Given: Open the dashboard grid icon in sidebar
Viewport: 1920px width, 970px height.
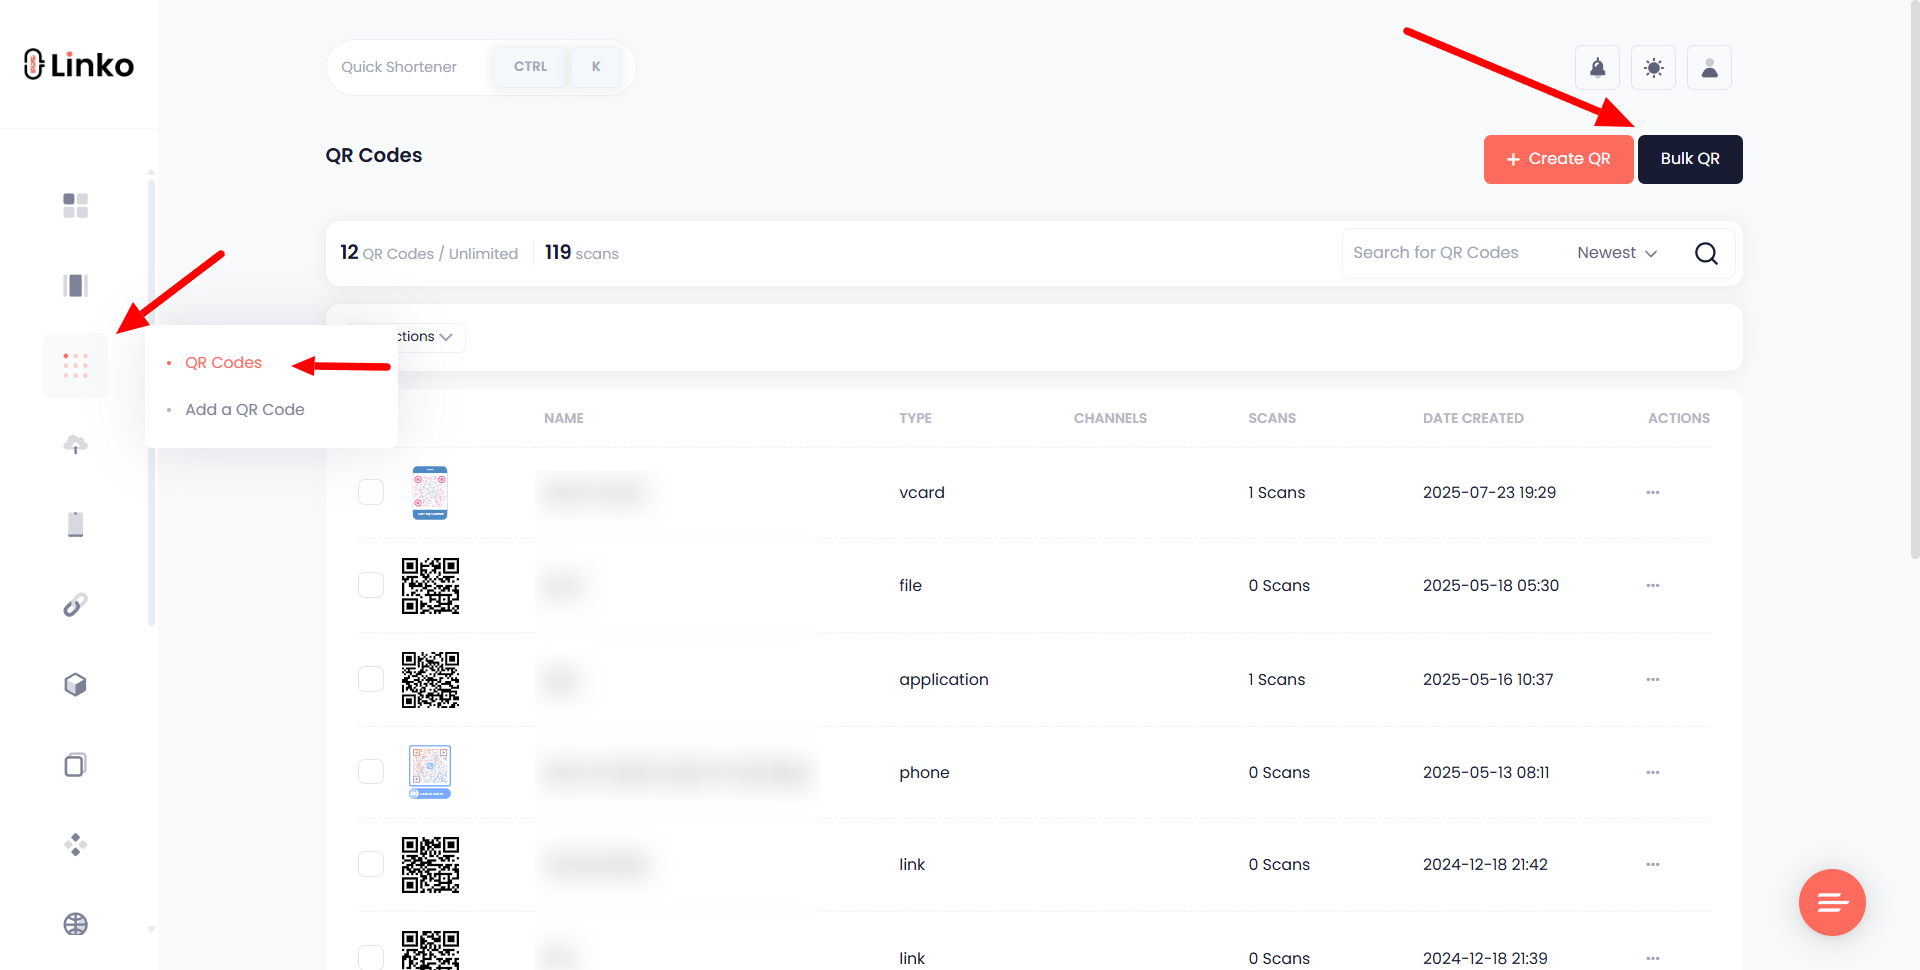Looking at the screenshot, I should (x=75, y=205).
